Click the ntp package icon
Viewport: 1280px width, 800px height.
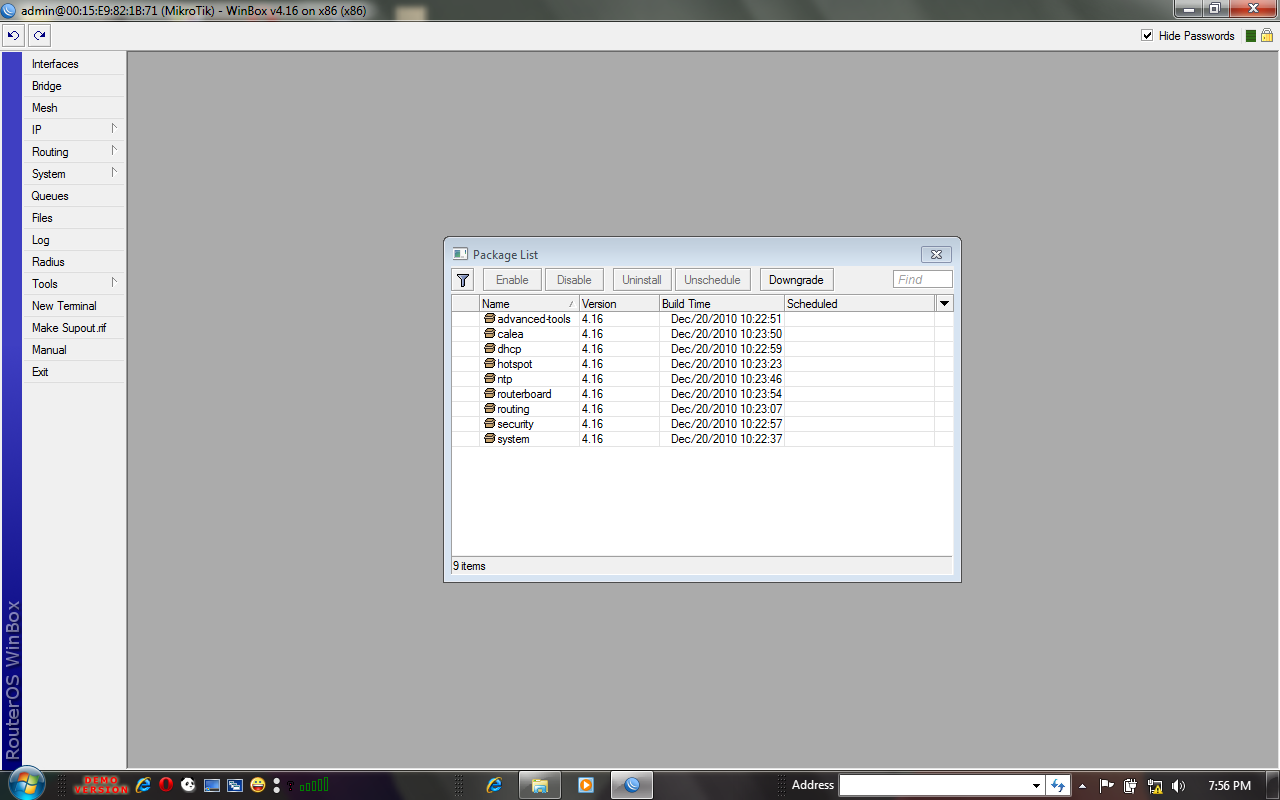(x=490, y=378)
